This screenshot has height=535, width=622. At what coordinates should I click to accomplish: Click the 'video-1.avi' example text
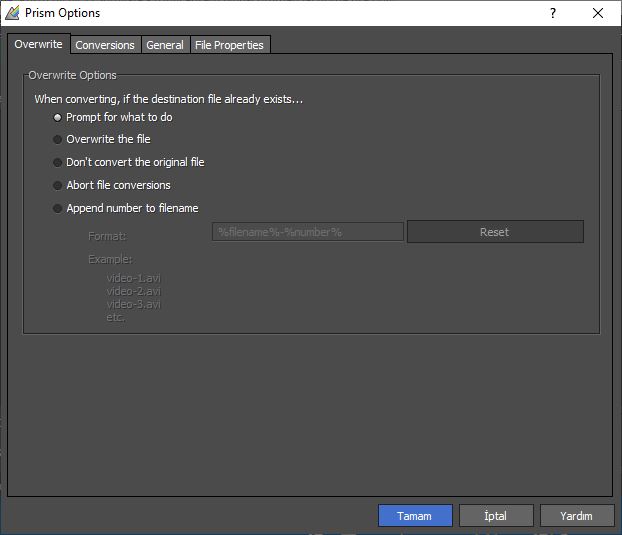pyautogui.click(x=134, y=278)
